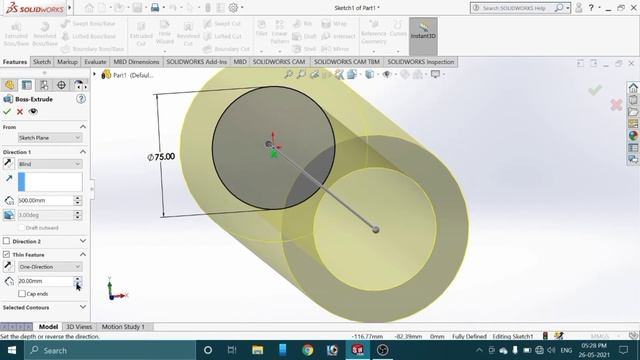Click Zoom to Fit in the view toolbar
Viewport: 640px width, 360px height.
click(x=289, y=74)
